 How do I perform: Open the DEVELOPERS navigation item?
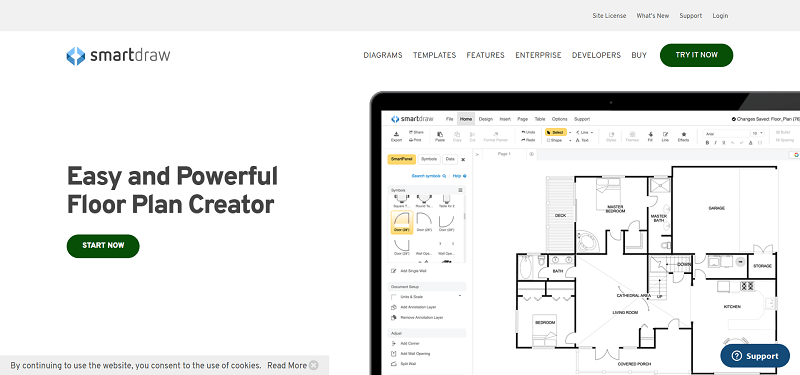click(x=596, y=55)
